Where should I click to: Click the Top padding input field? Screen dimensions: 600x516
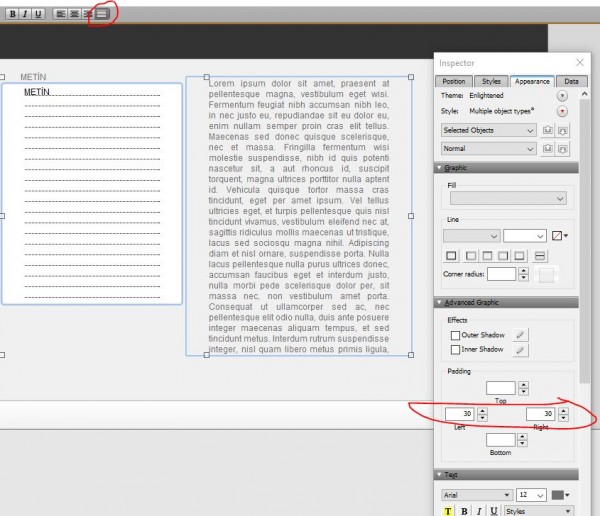(501, 388)
